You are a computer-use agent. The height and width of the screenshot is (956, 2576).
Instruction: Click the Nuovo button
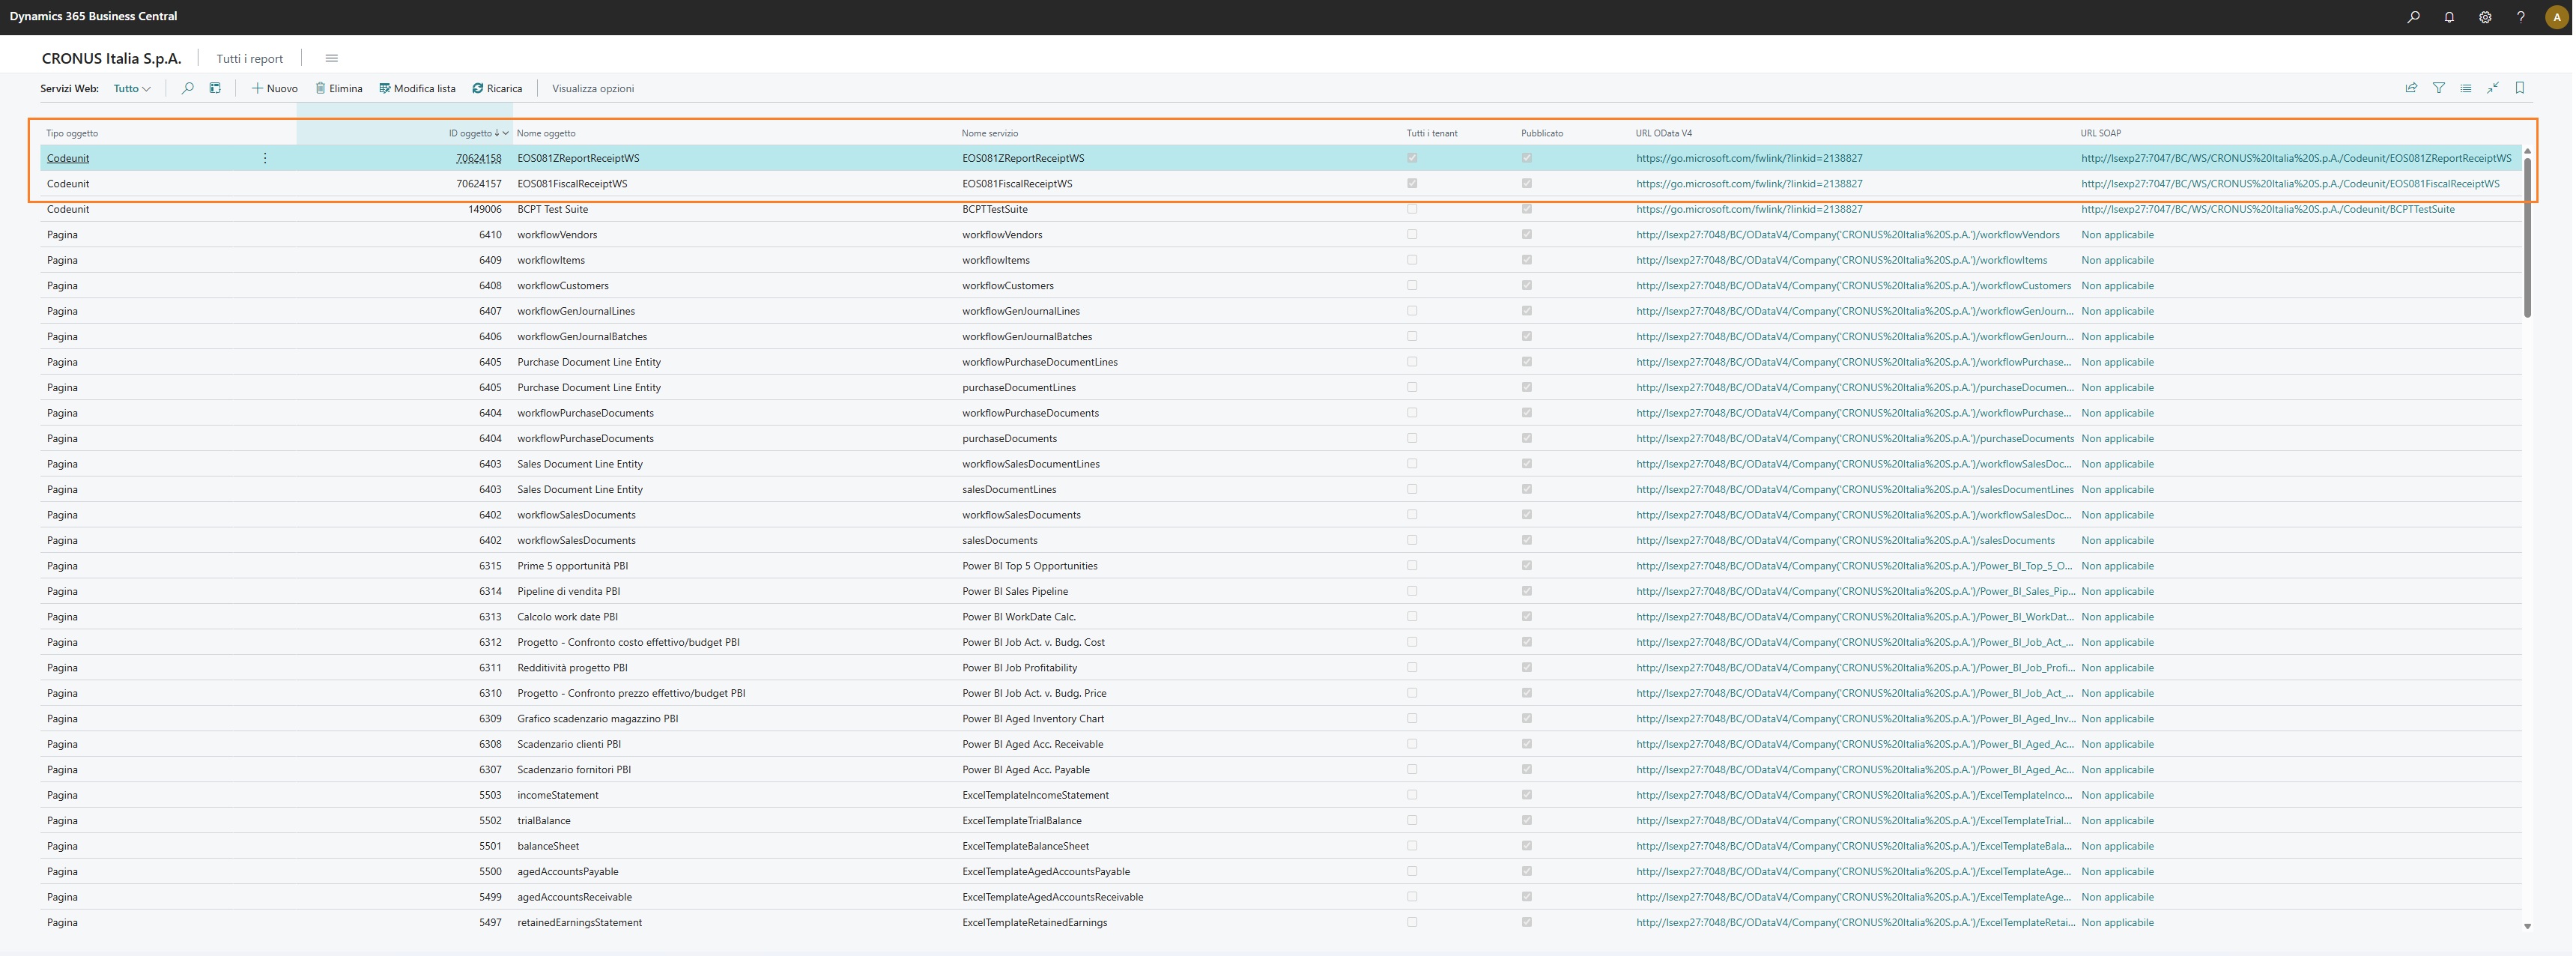tap(274, 88)
